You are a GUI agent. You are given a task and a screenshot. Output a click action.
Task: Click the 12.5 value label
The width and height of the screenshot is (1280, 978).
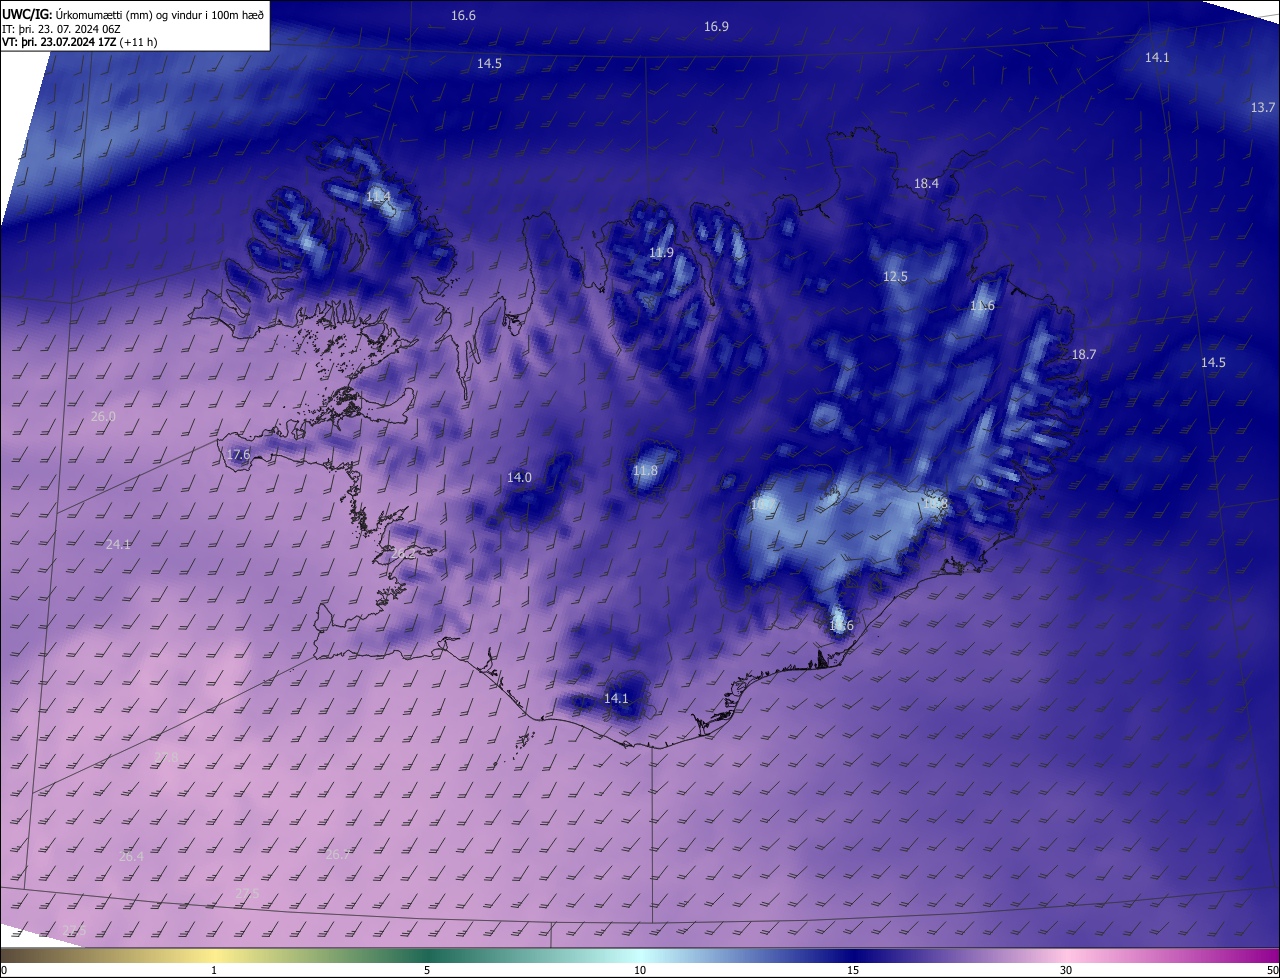(895, 277)
